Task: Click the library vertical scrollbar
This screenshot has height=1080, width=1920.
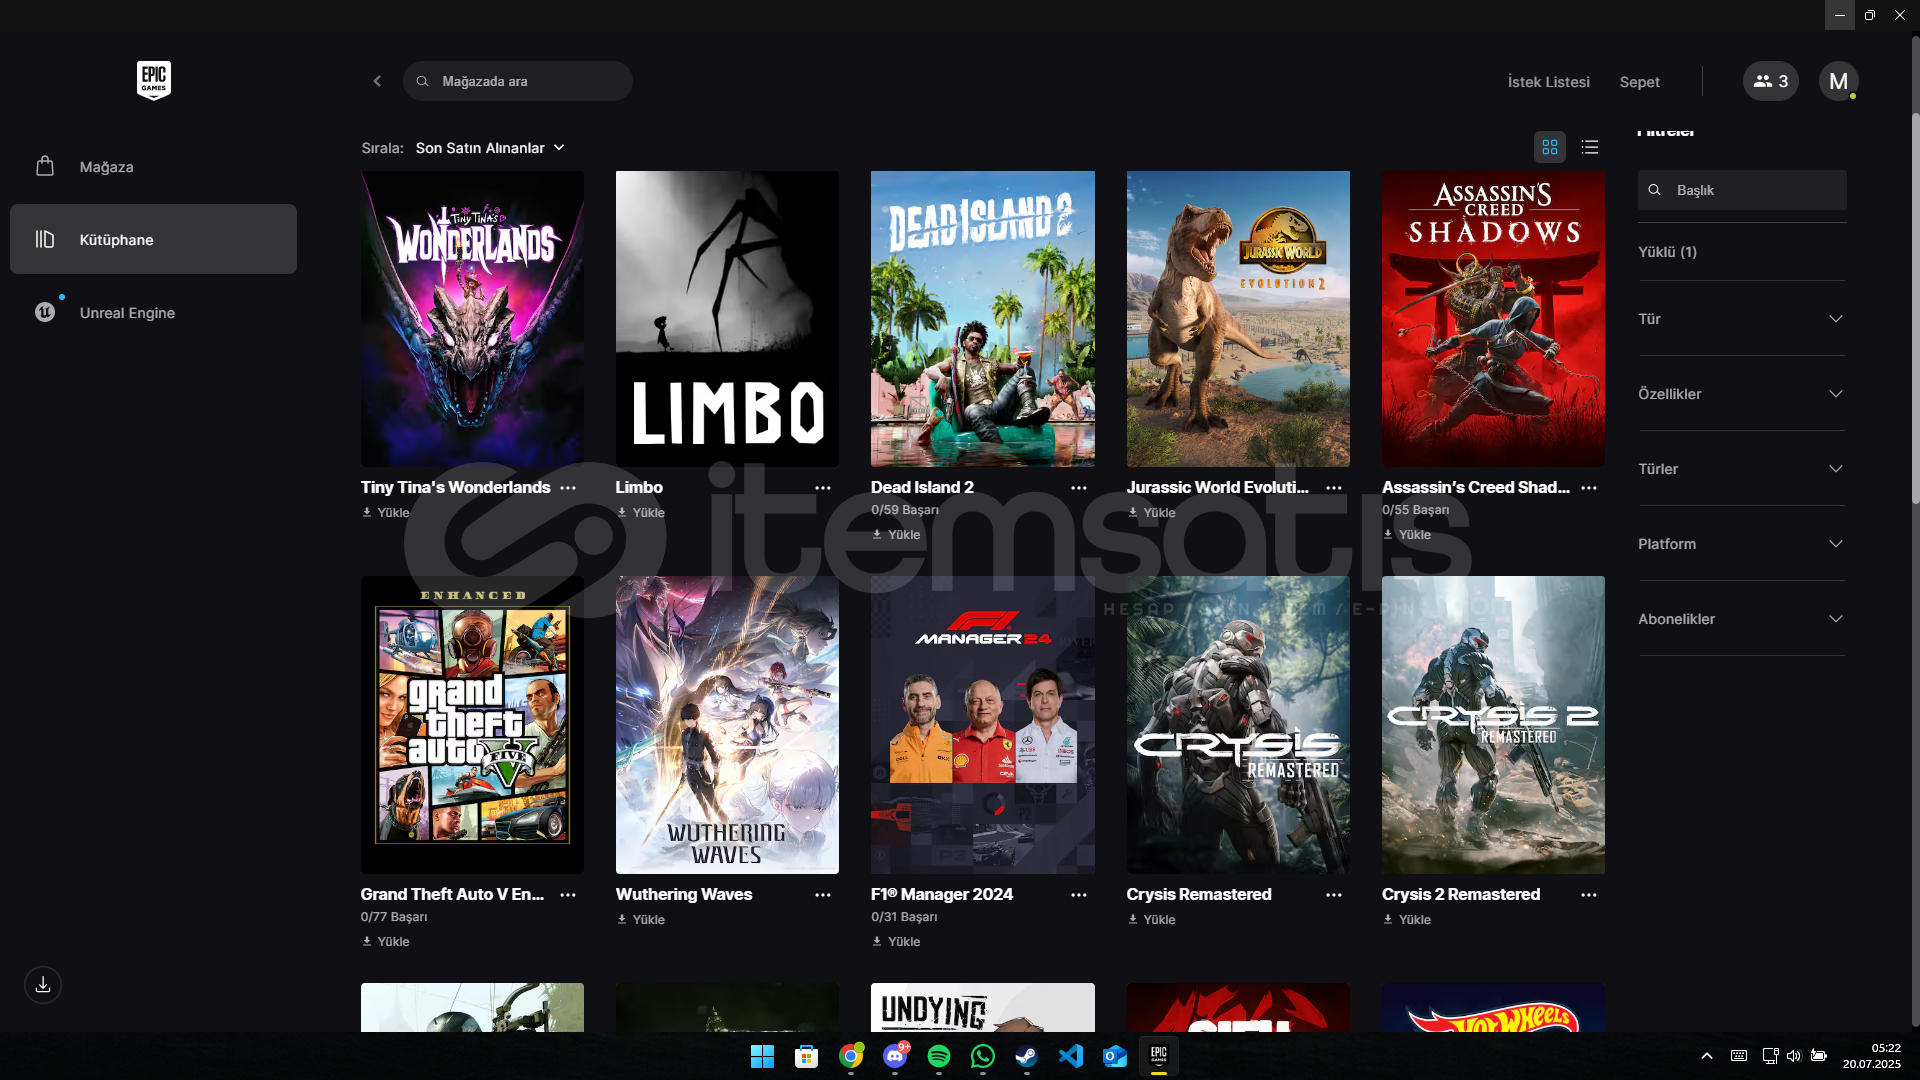Action: click(x=1915, y=310)
